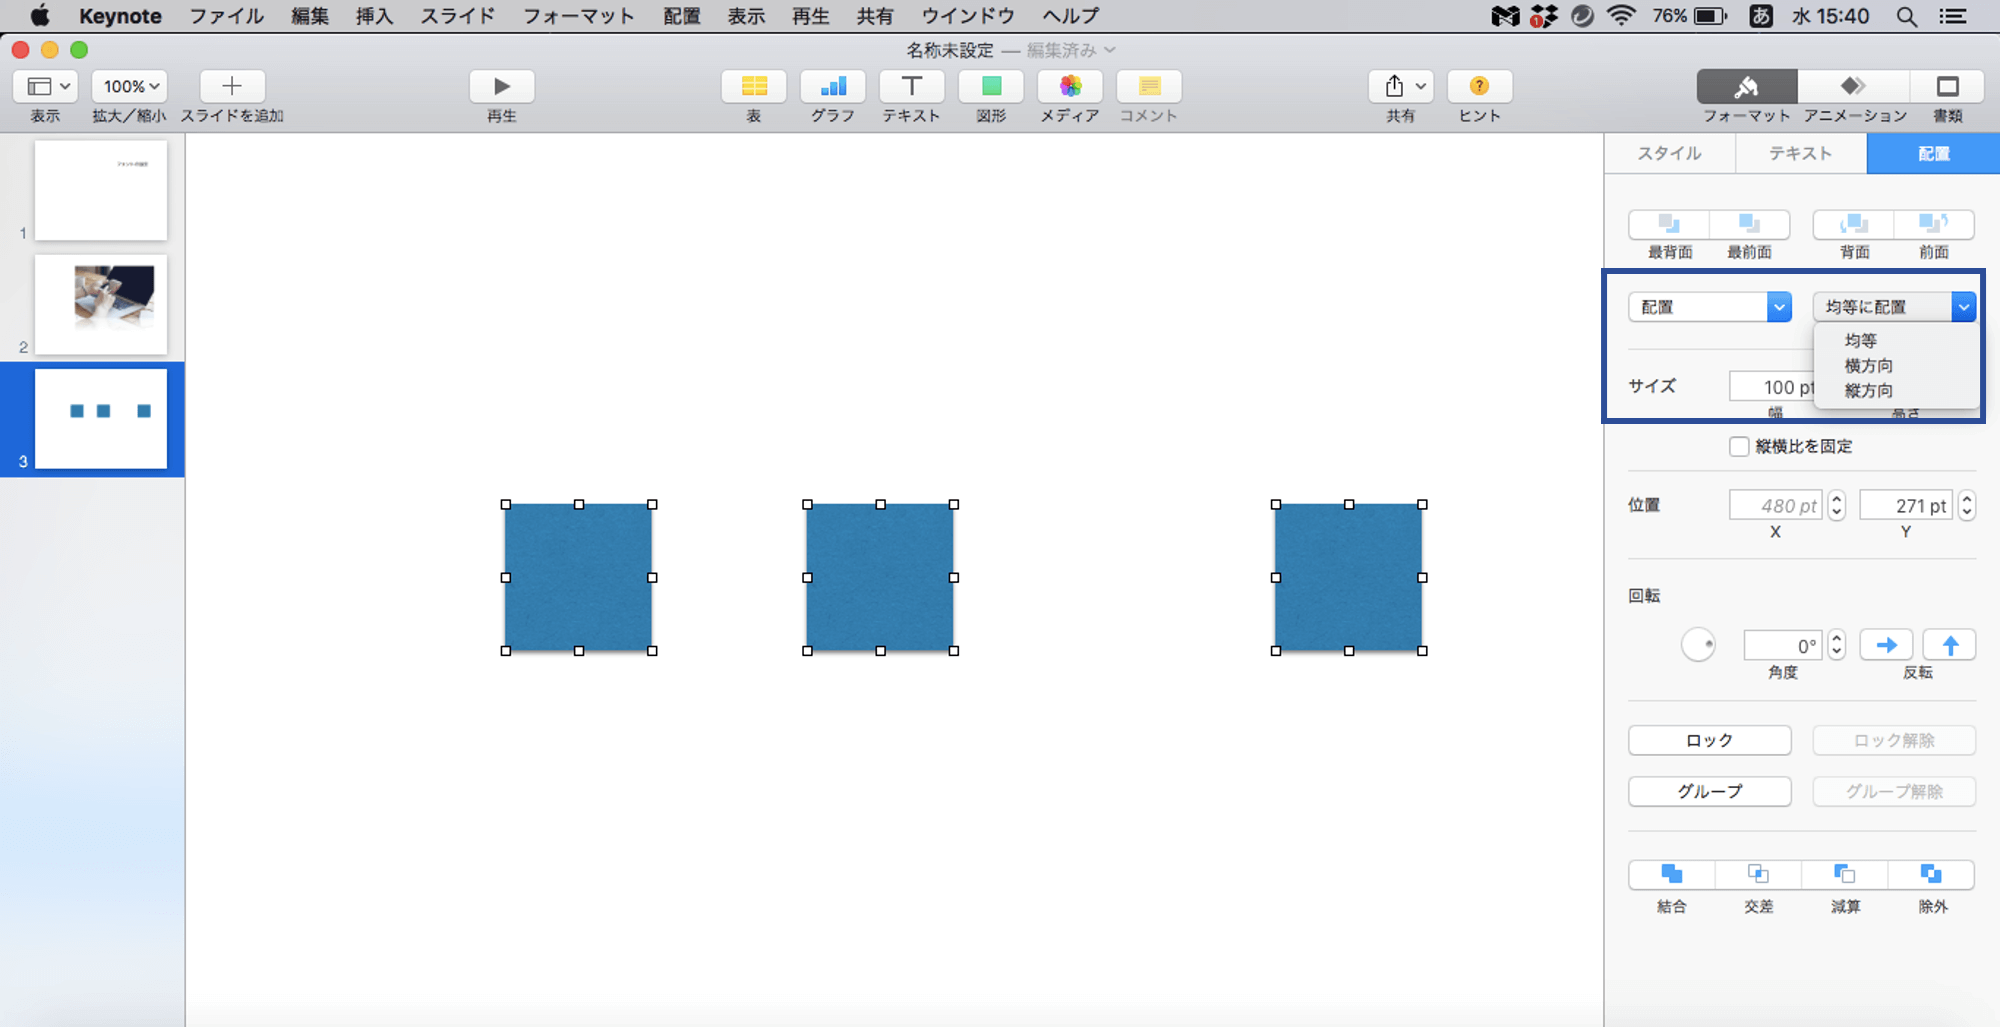This screenshot has height=1027, width=2000.
Task: Click the right blue square shape
Action: coord(1349,578)
